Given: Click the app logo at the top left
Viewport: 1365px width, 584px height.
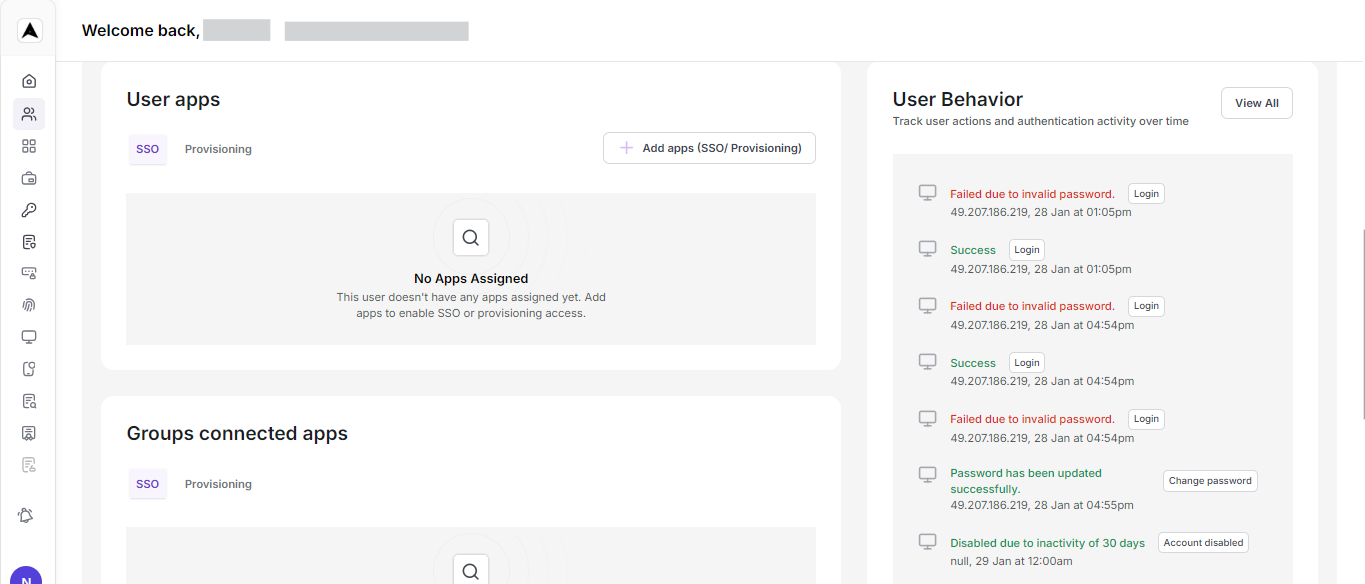Looking at the screenshot, I should coord(29,29).
